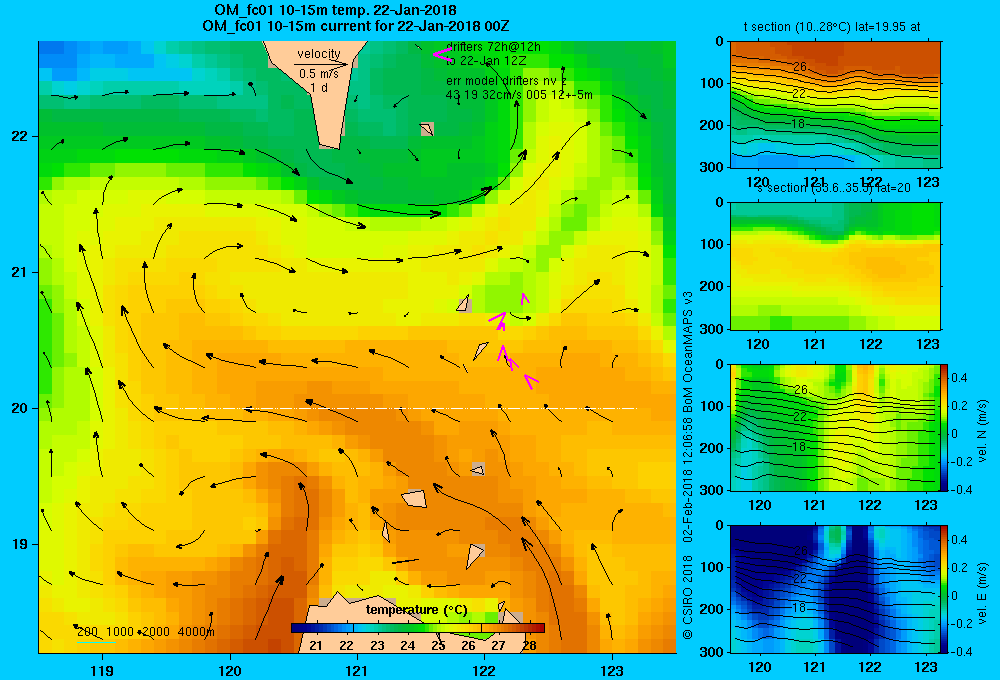This screenshot has width=1000, height=680.
Task: Click longitude label 120 below main map
Action: click(x=230, y=670)
